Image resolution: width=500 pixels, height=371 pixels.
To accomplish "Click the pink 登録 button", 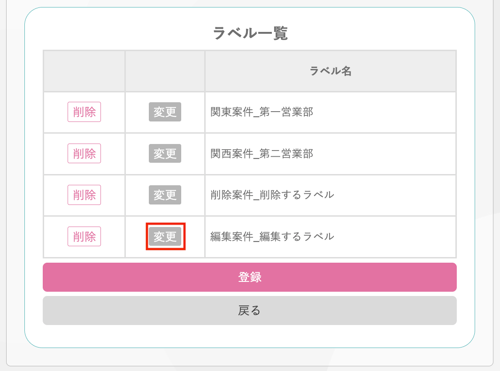I will 250,277.
